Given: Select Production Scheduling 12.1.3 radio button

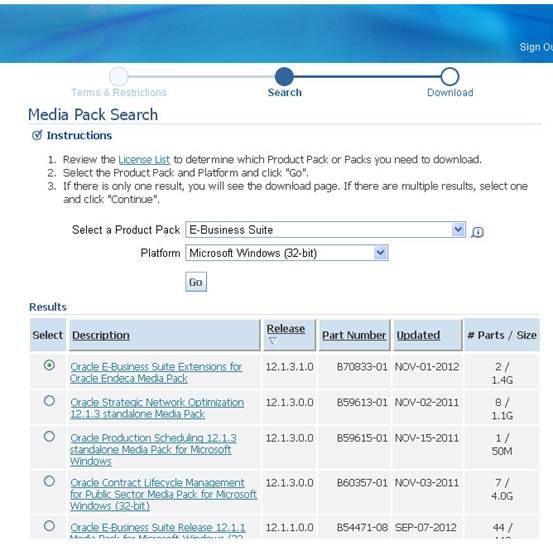Looking at the screenshot, I should [x=49, y=436].
